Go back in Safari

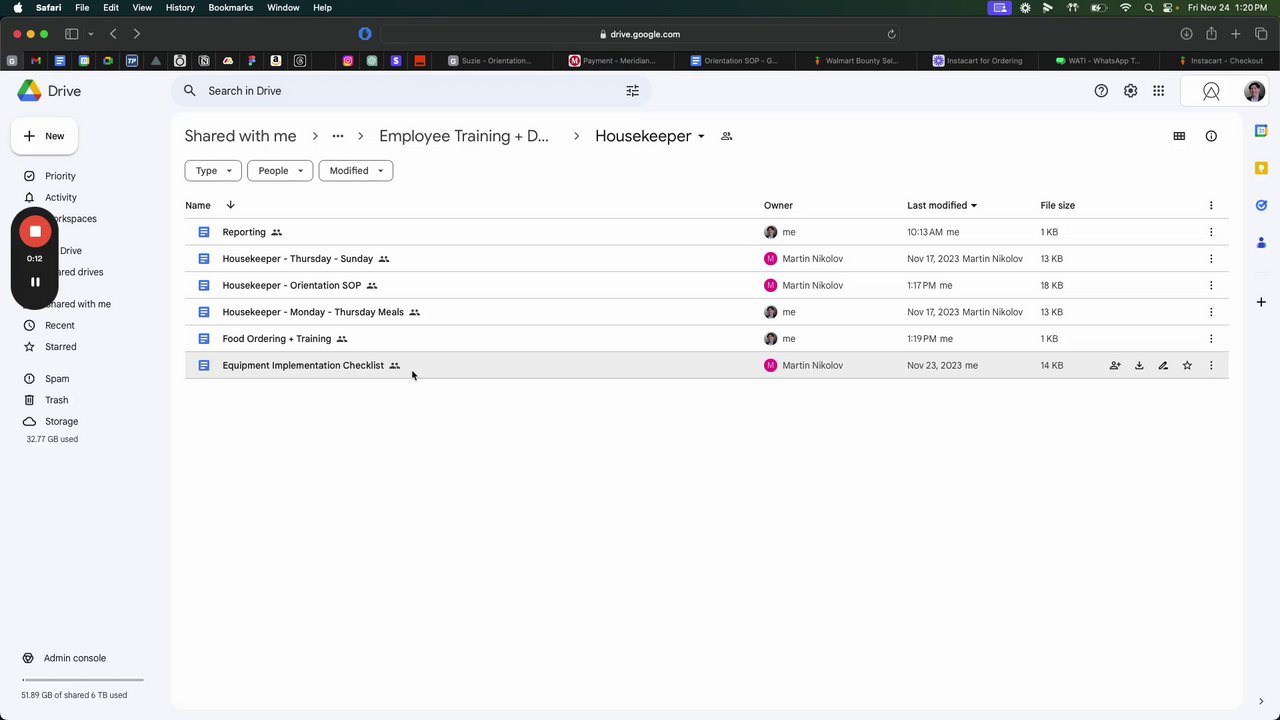click(113, 34)
